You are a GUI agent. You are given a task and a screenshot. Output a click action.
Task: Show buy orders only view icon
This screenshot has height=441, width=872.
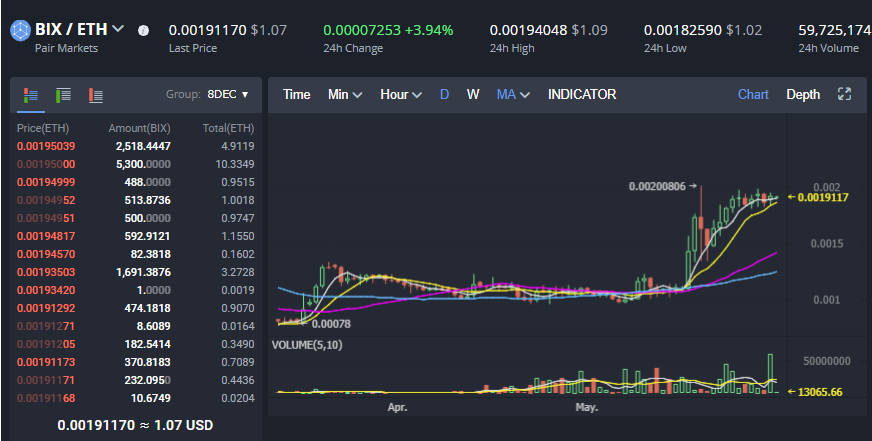63,95
